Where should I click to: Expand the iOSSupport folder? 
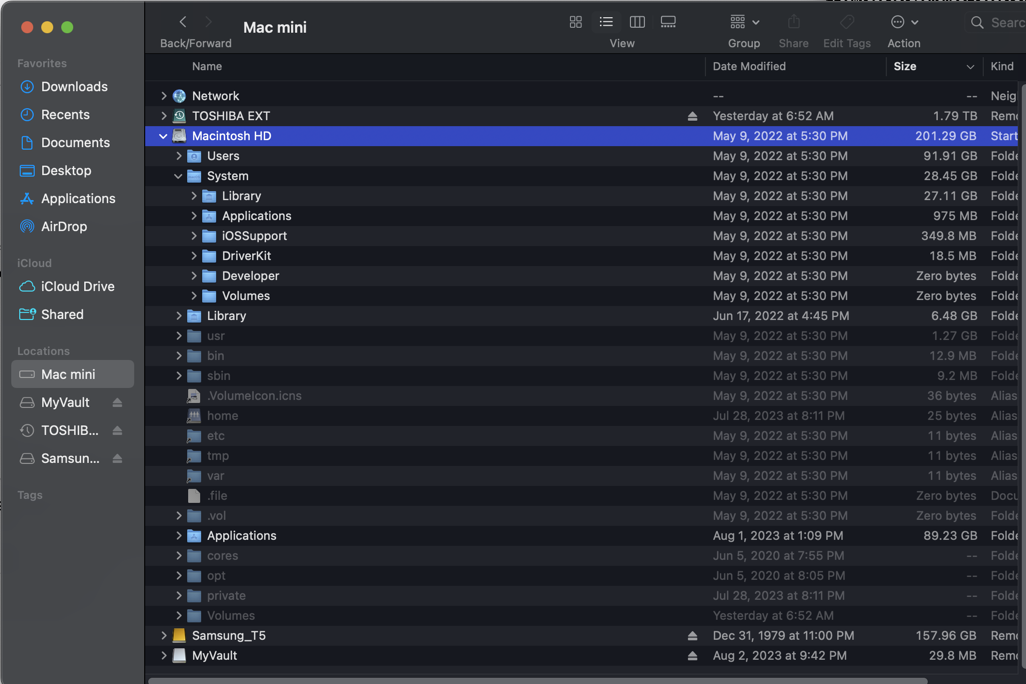(x=194, y=236)
